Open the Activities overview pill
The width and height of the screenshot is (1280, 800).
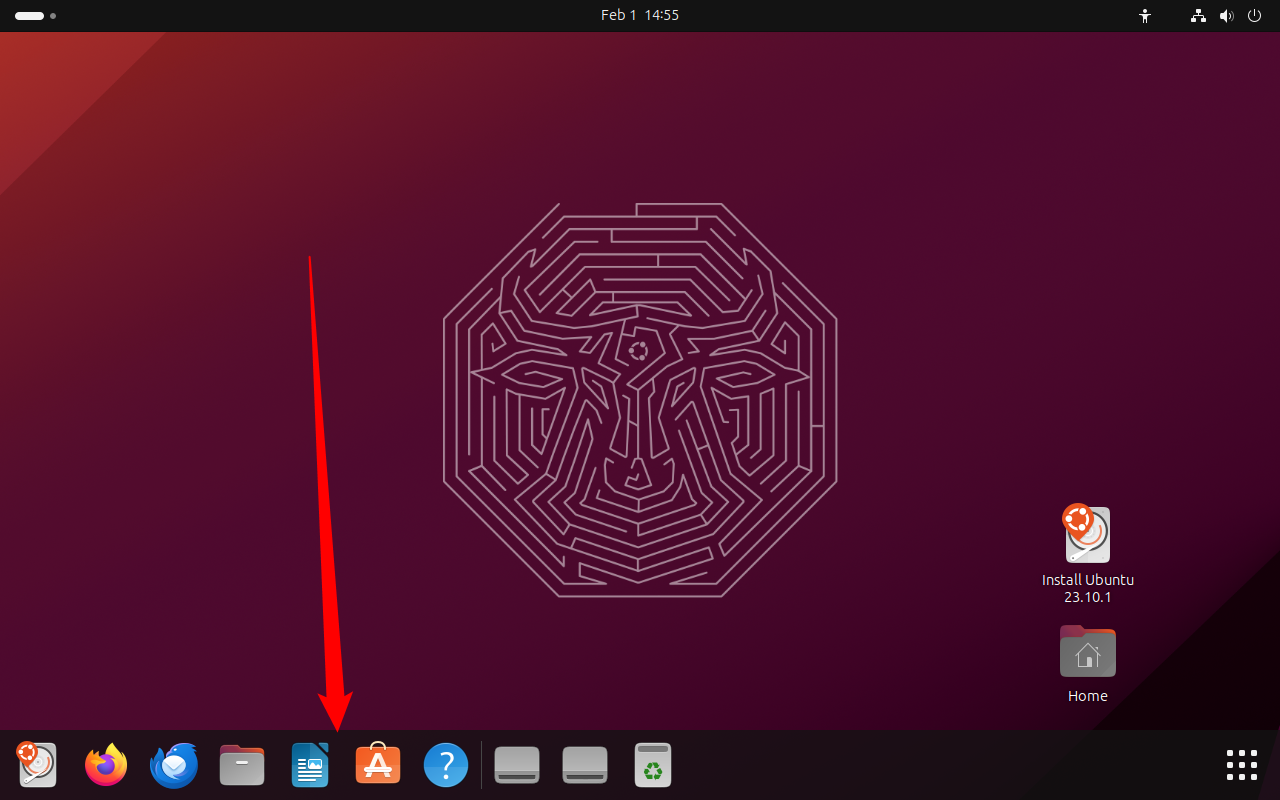click(x=29, y=16)
